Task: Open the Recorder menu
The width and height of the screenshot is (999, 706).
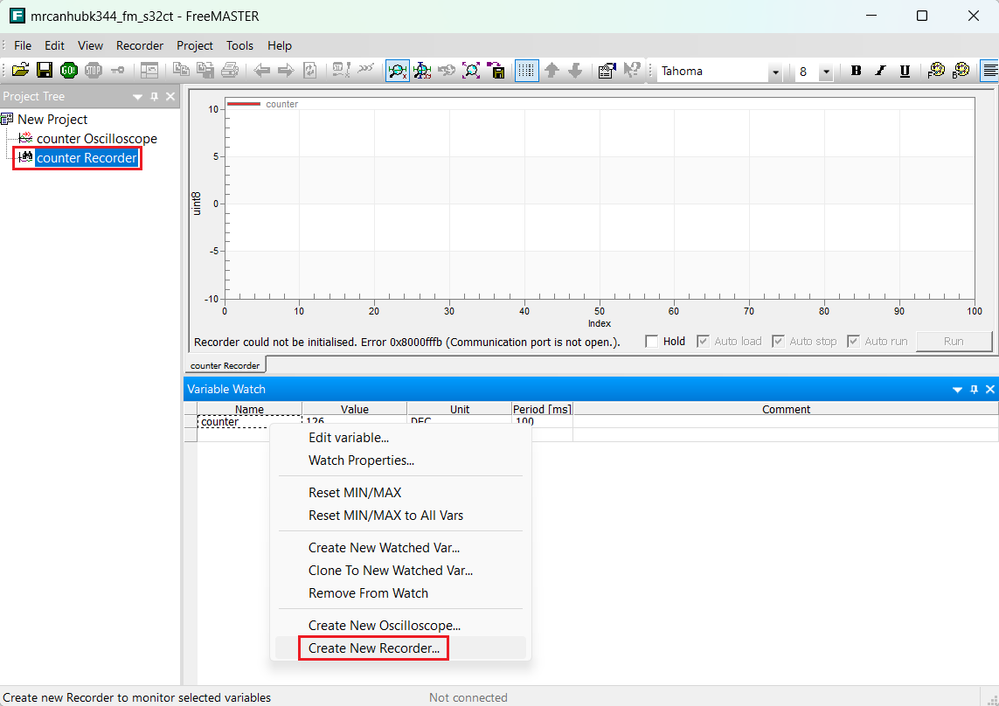Action: [x=140, y=46]
